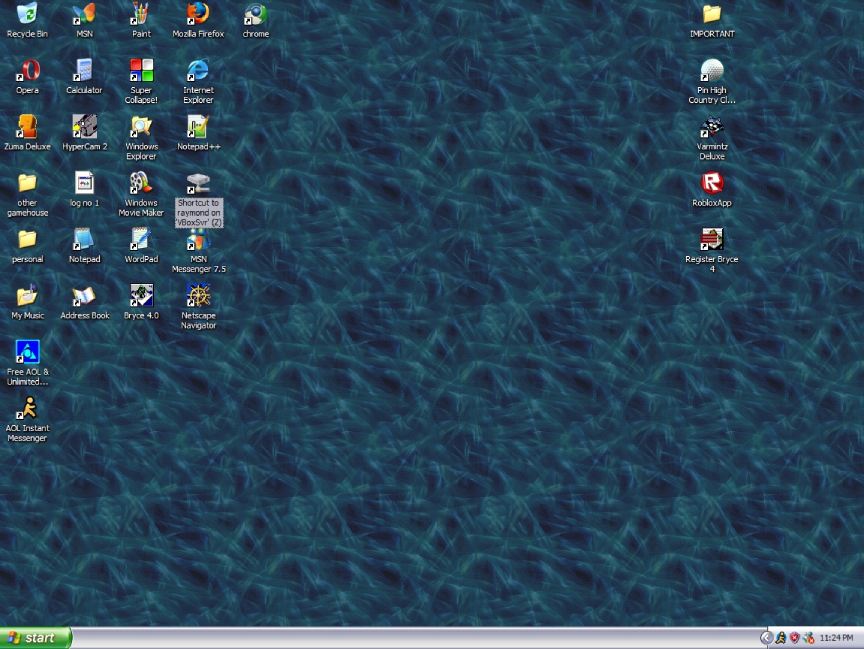Click the My Music folder icon
Screen dimensions: 864x649
27,296
